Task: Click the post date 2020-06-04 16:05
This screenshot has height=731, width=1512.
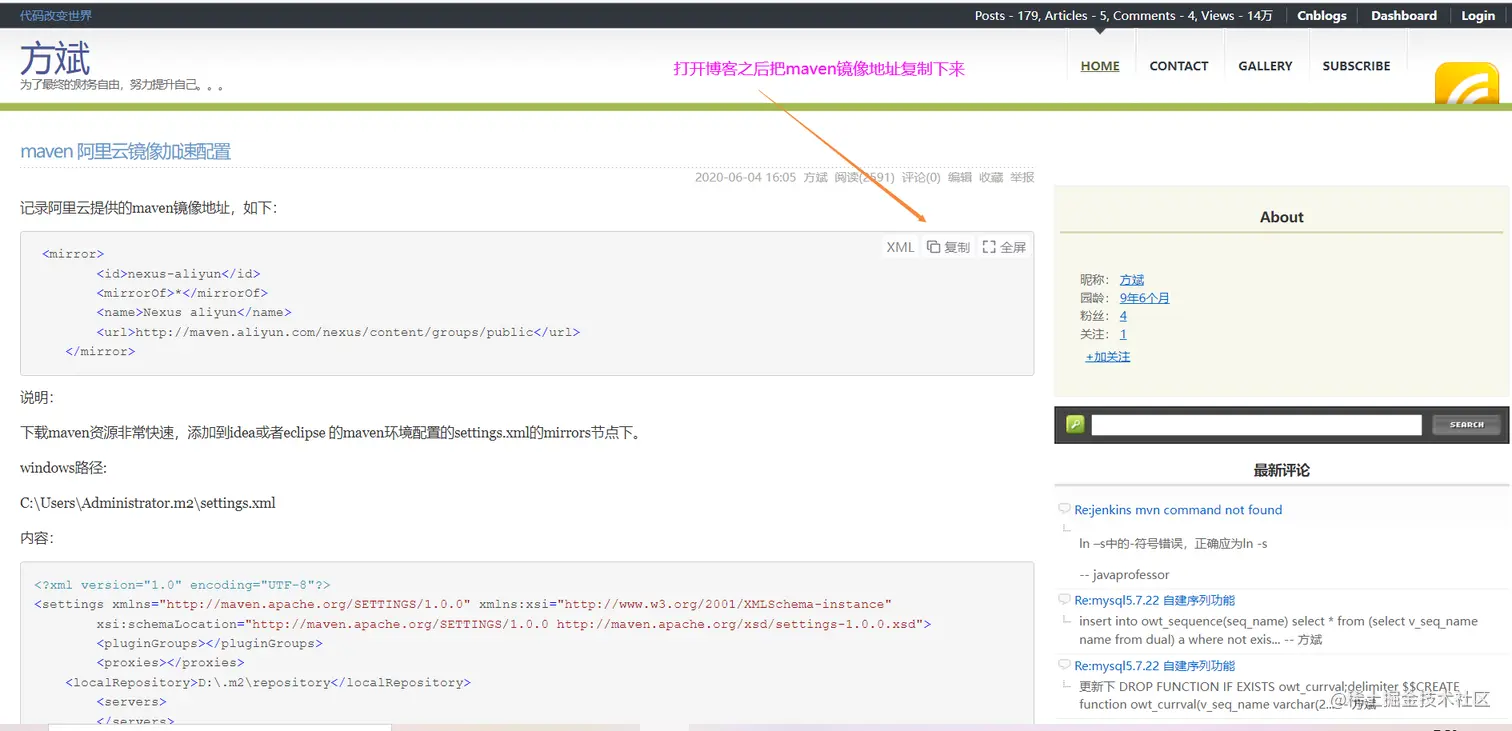Action: point(745,177)
